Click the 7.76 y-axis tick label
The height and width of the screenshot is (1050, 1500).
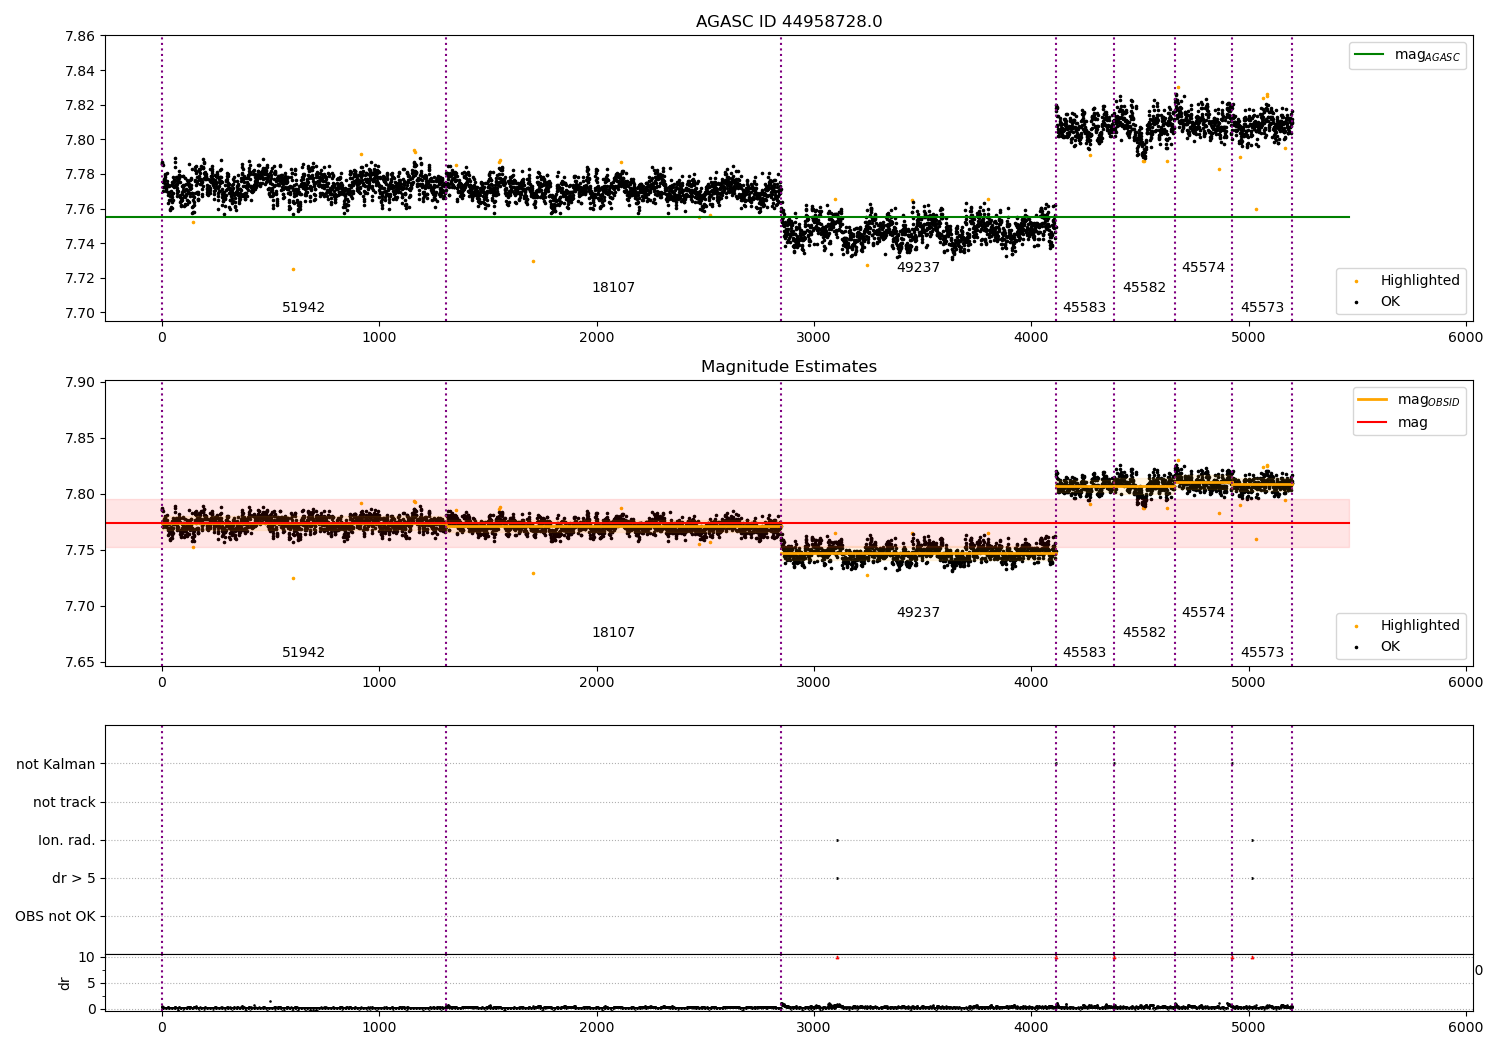[79, 209]
